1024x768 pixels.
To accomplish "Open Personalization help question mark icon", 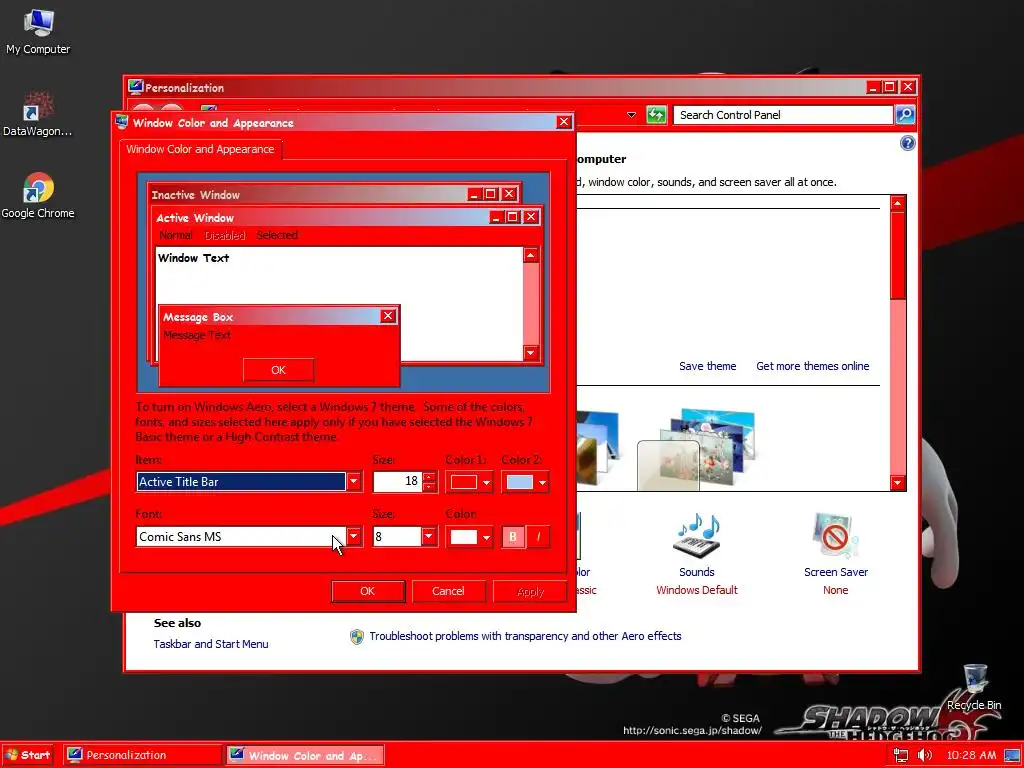I will point(907,144).
